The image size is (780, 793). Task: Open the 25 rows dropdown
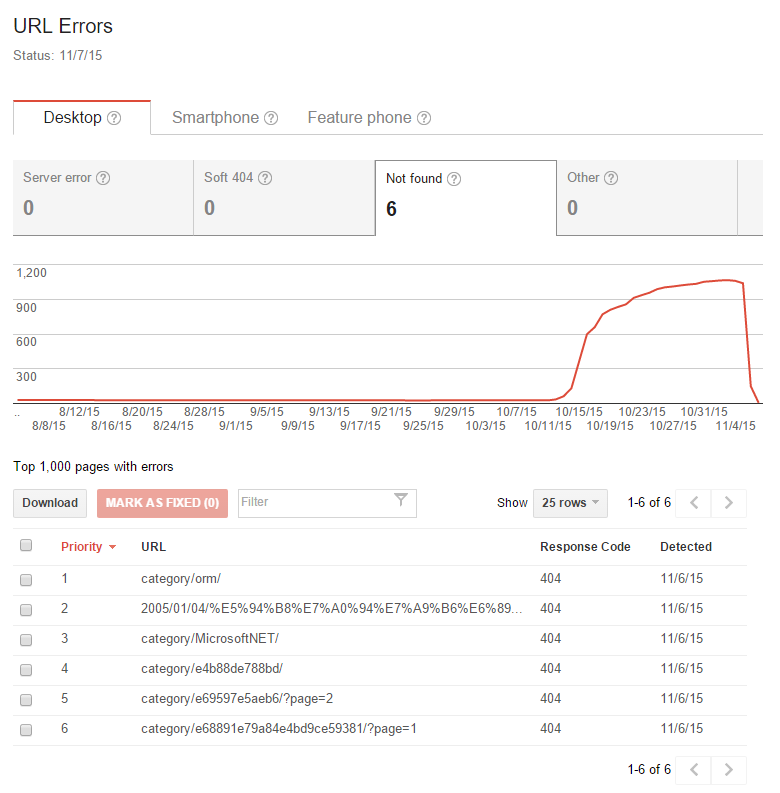(x=569, y=503)
